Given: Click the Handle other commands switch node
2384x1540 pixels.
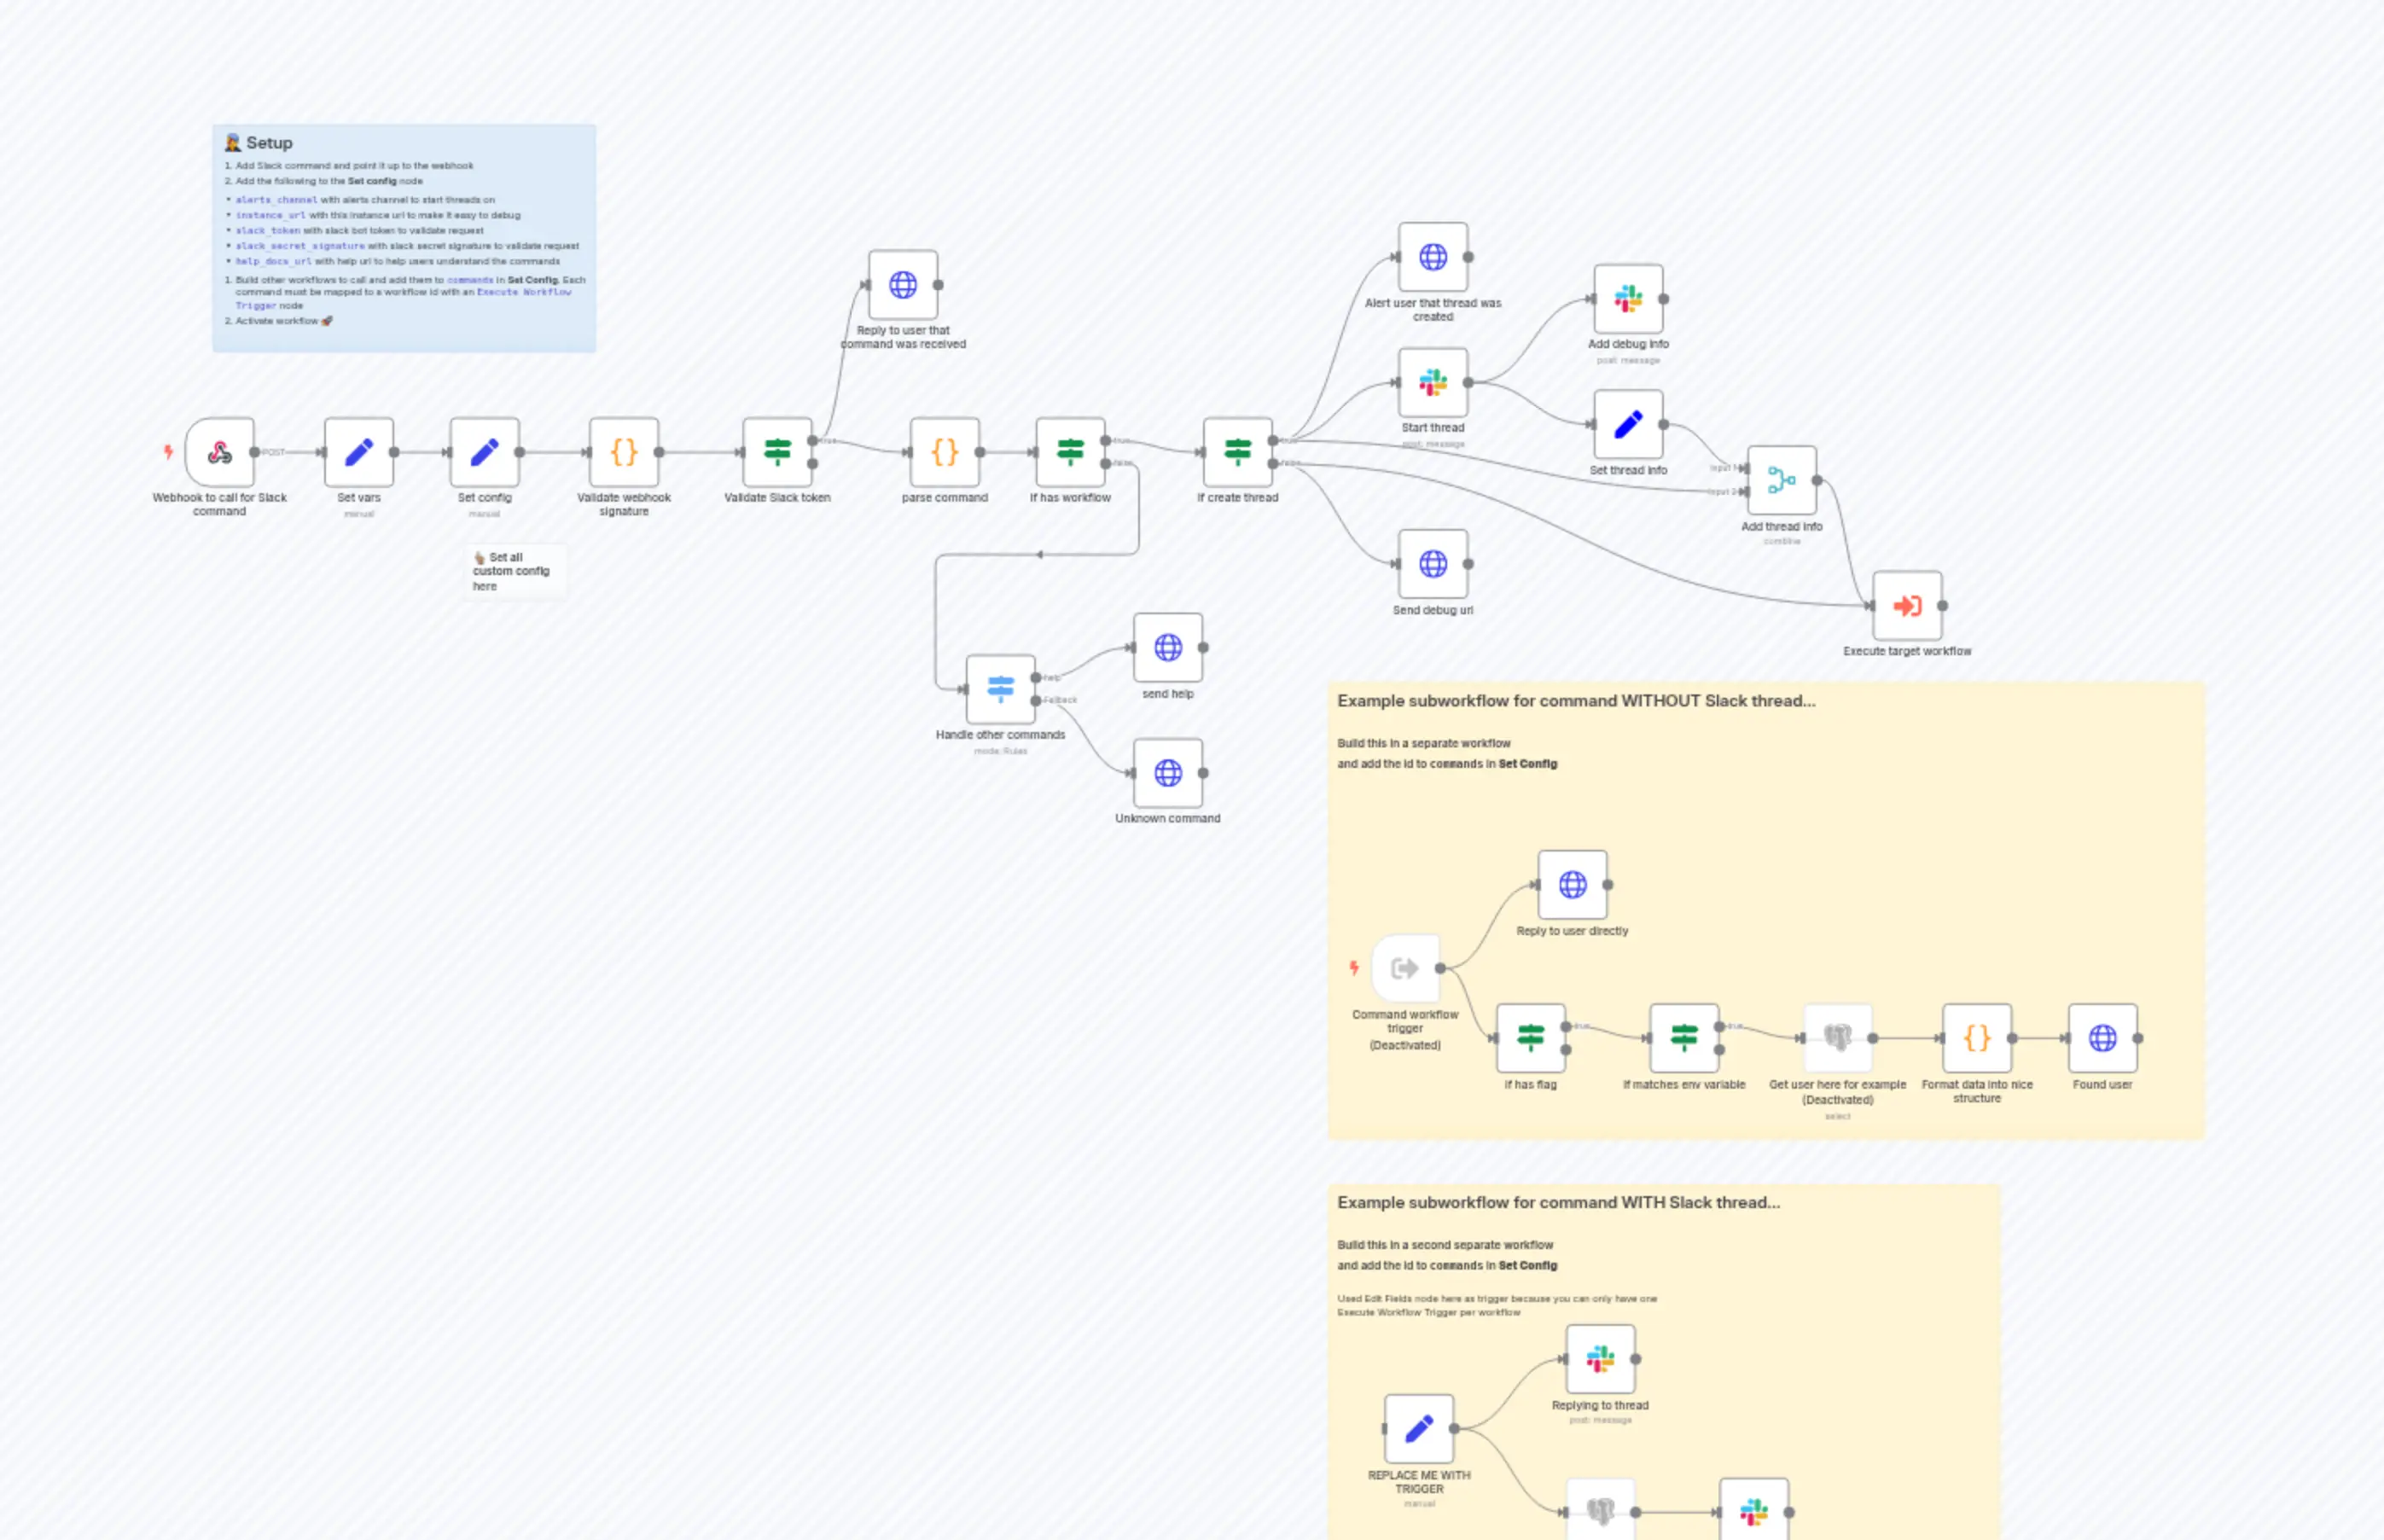Looking at the screenshot, I should (1000, 688).
